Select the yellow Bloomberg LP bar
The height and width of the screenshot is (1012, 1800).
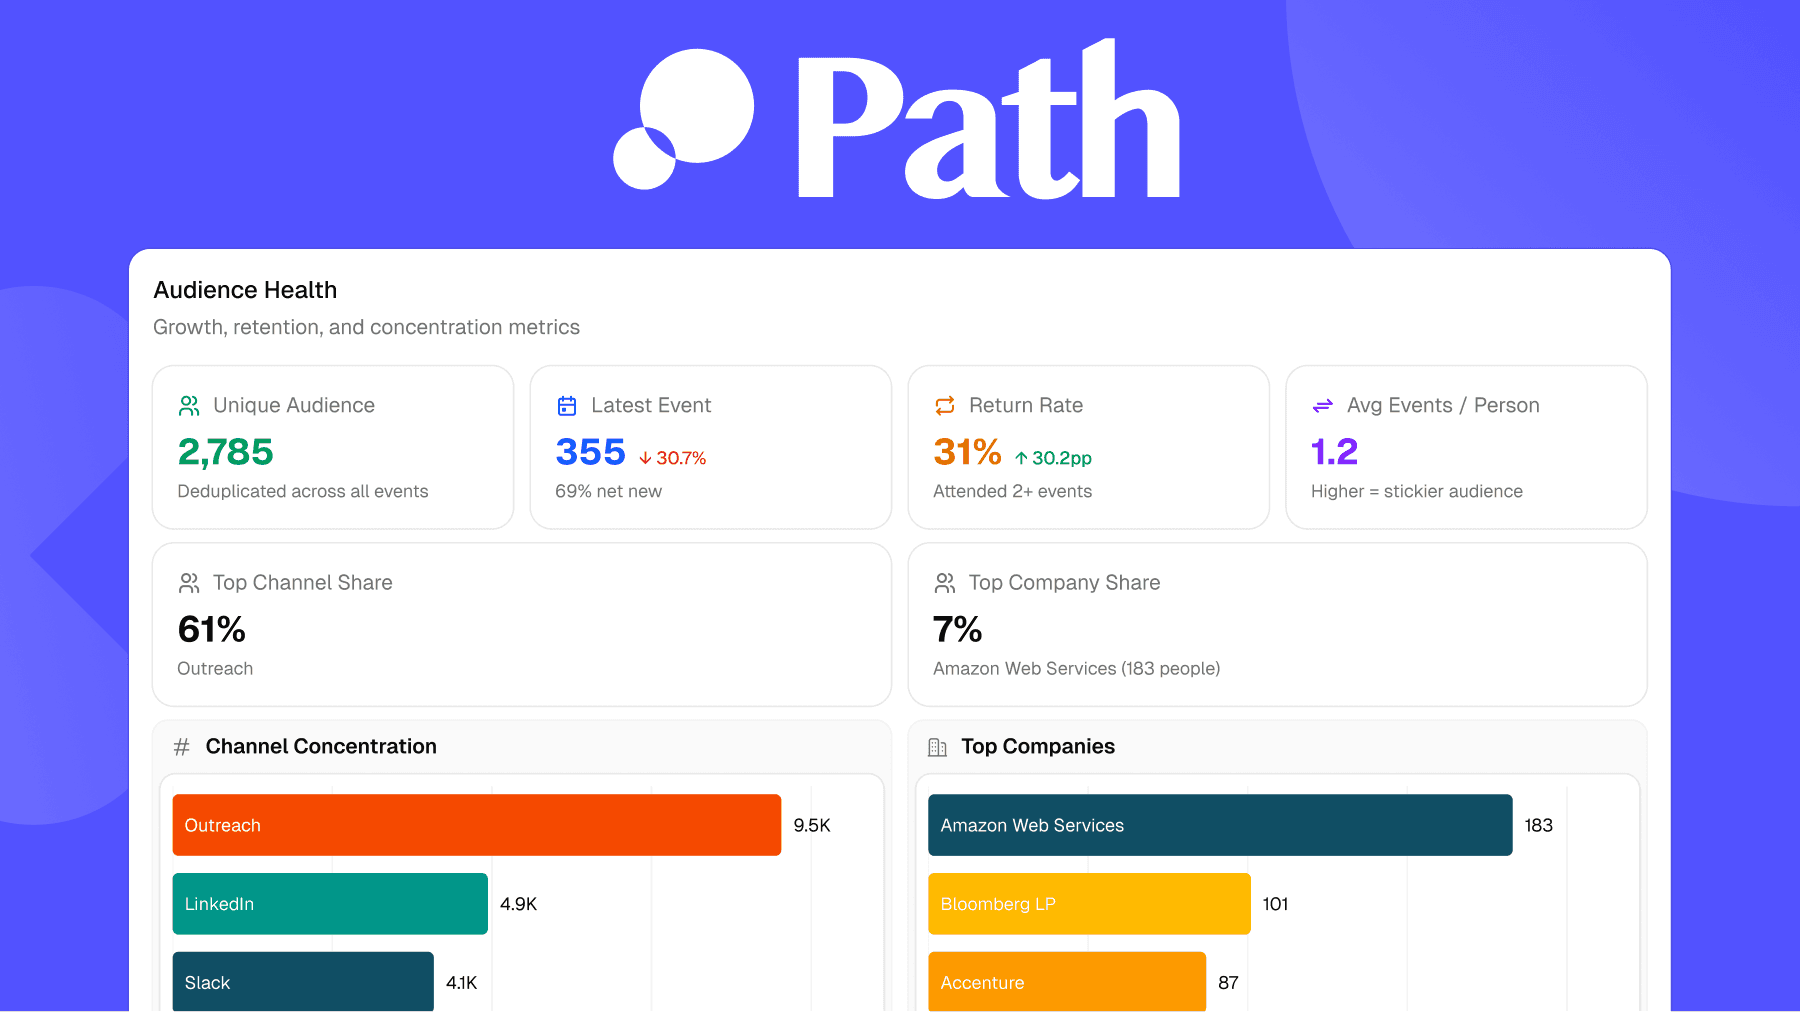1089,904
